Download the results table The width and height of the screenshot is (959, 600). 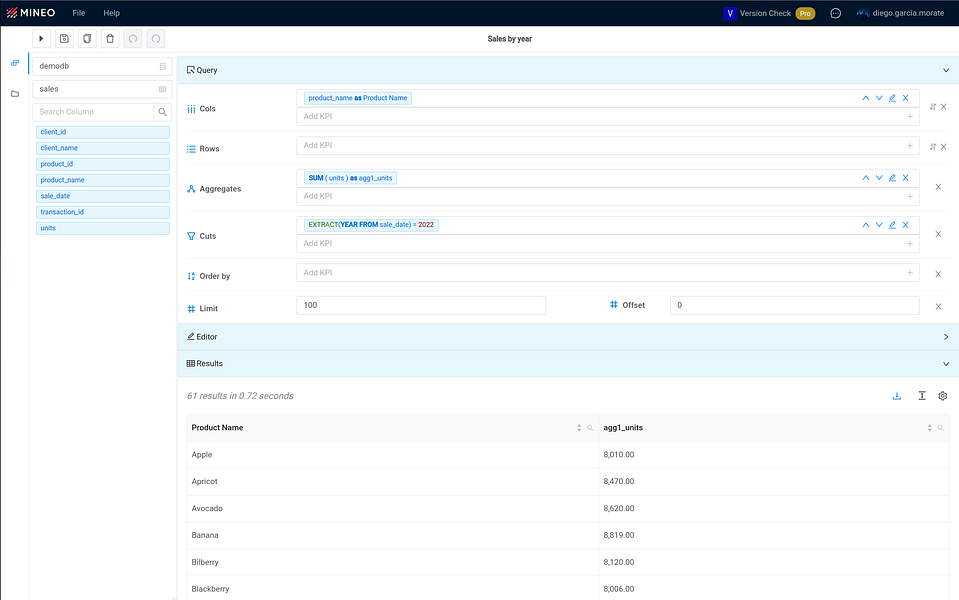pyautogui.click(x=897, y=396)
